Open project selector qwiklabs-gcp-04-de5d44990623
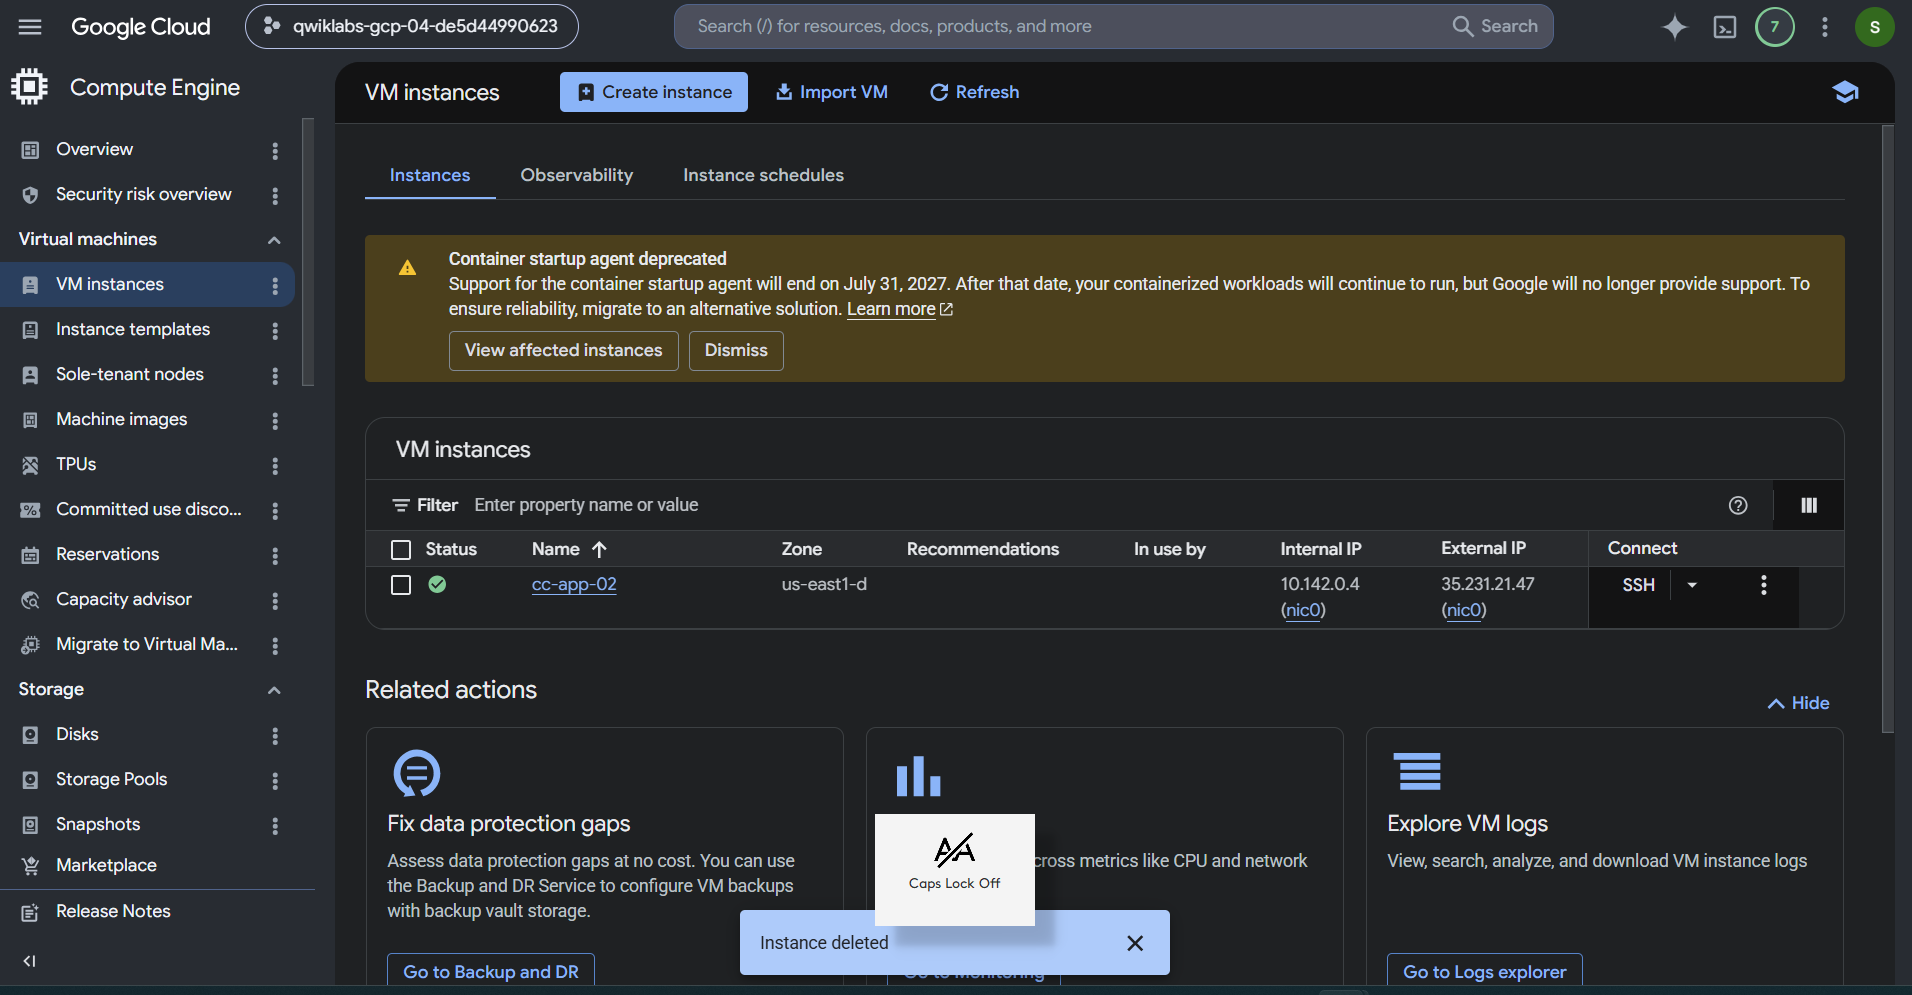The image size is (1912, 995). [412, 27]
